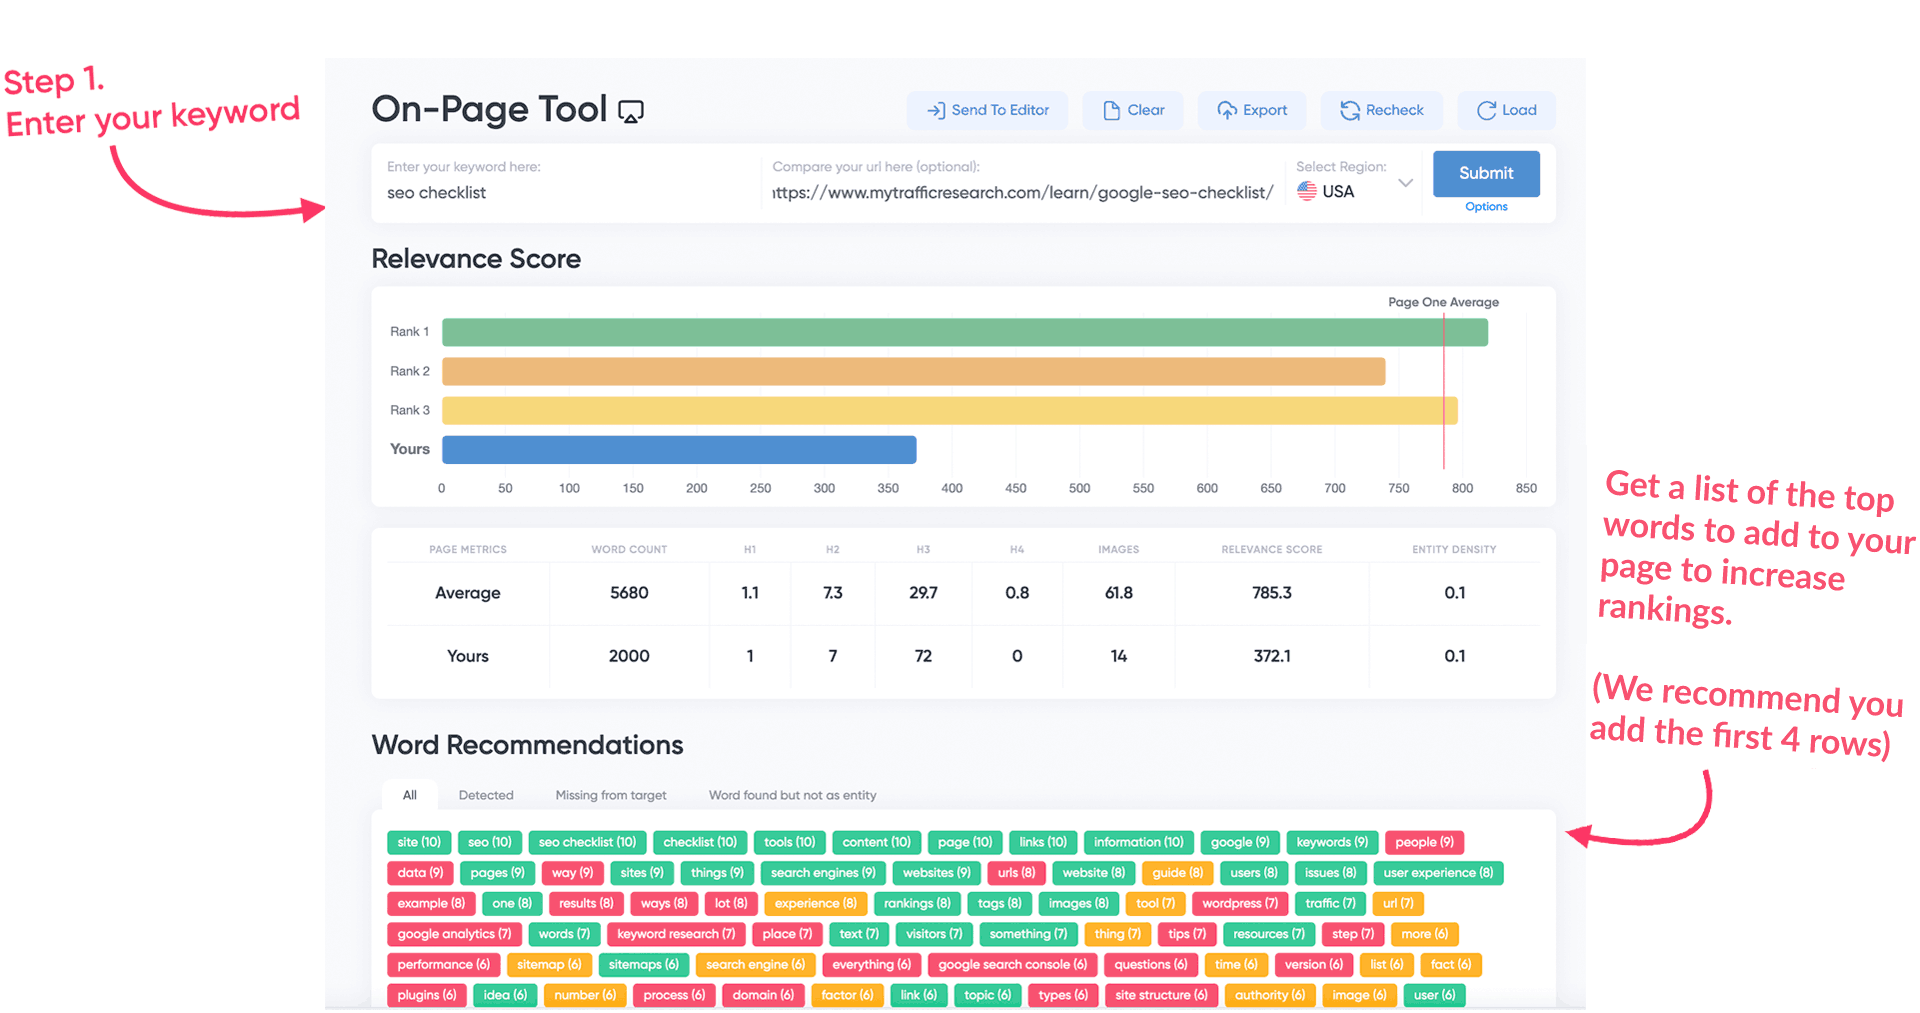Click the Send To Editor button label

click(x=1000, y=111)
